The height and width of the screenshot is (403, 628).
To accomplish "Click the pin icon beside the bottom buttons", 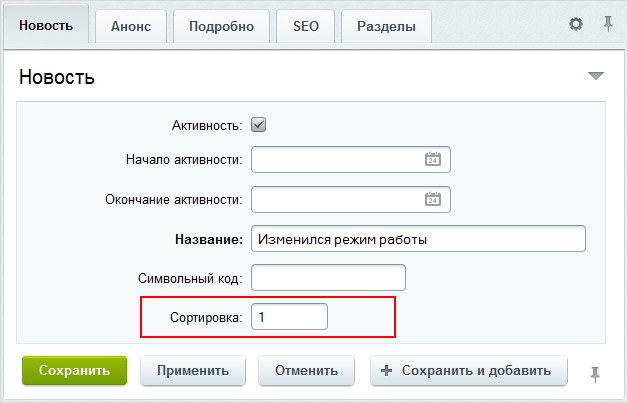I will (595, 373).
